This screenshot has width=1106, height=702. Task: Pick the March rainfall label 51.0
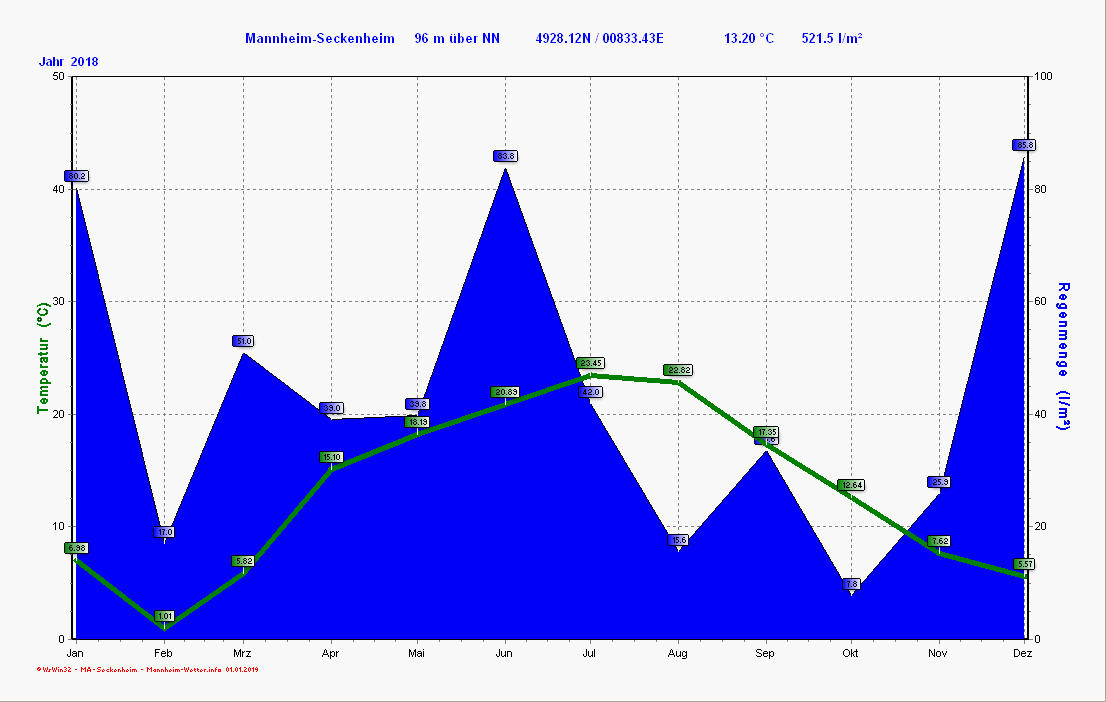point(244,341)
